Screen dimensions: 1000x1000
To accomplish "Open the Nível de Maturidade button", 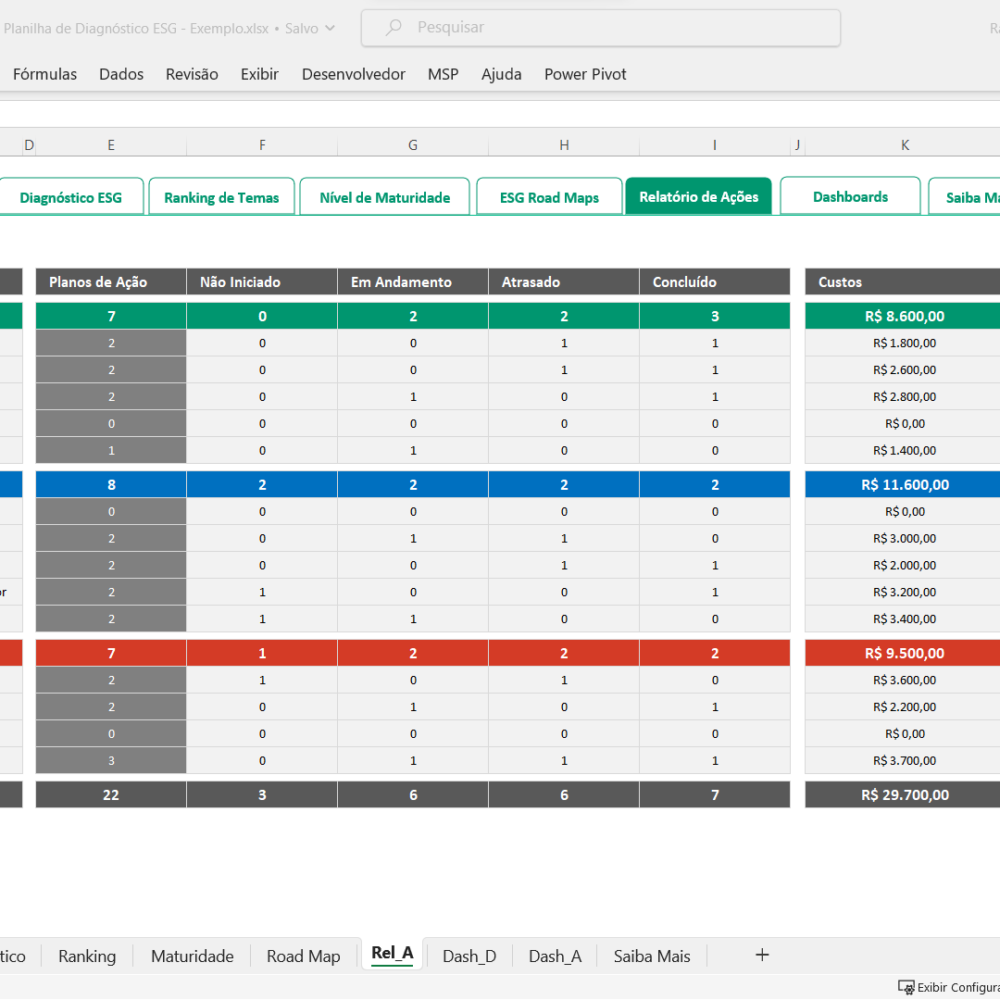I will pos(385,197).
